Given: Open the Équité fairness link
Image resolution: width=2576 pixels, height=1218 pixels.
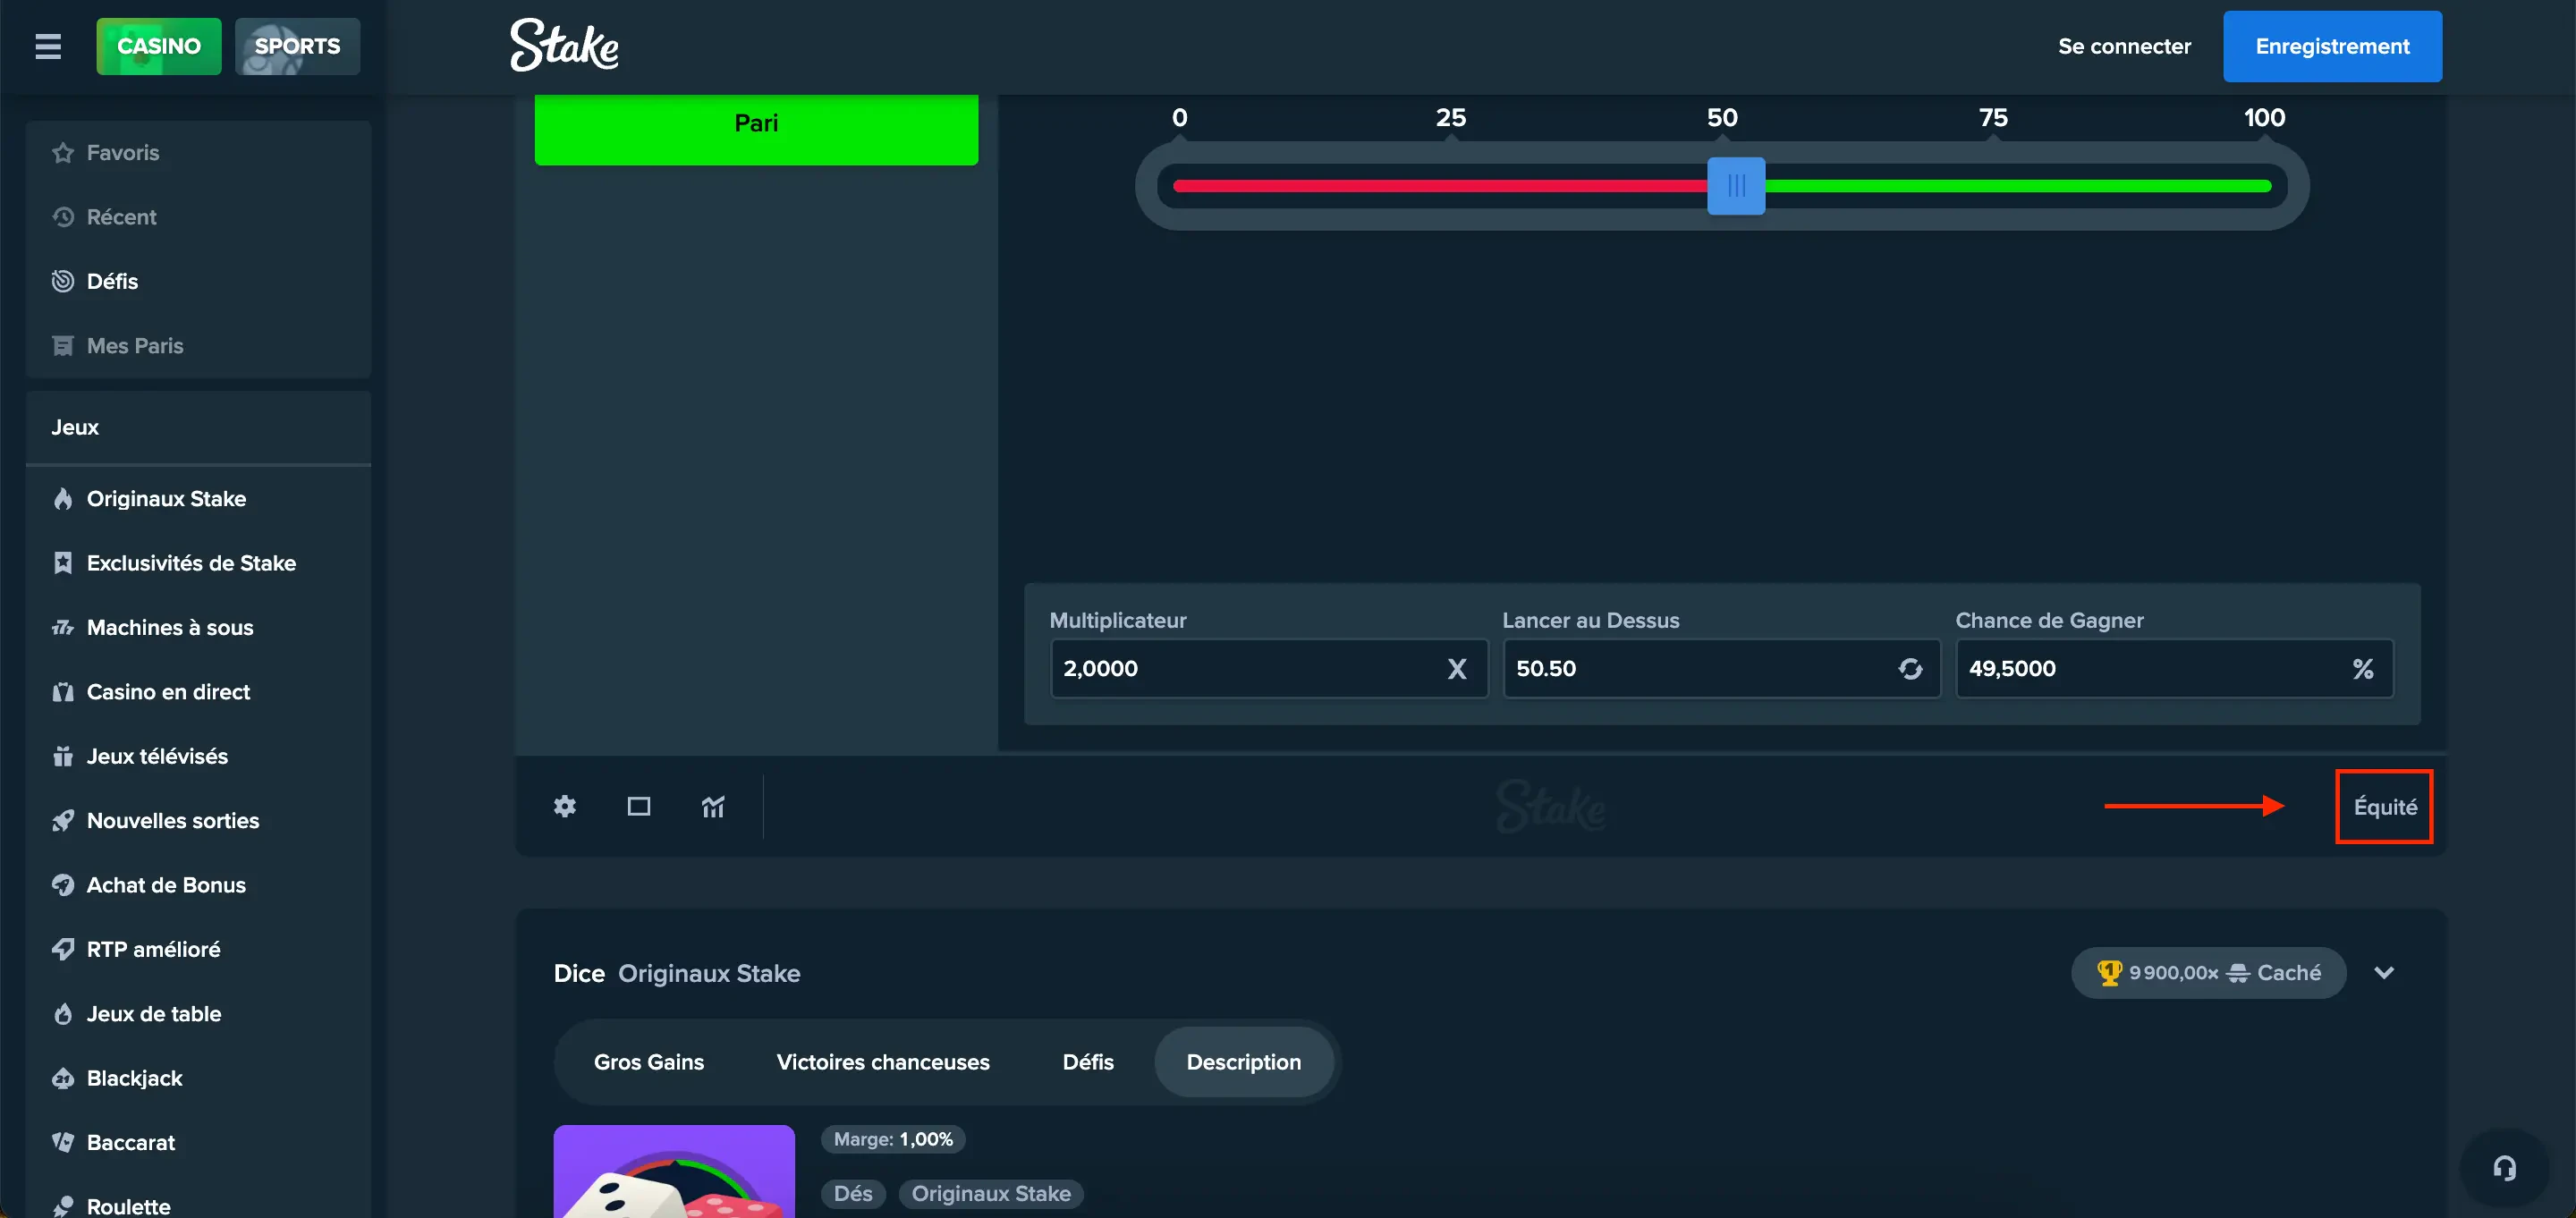Looking at the screenshot, I should pyautogui.click(x=2385, y=807).
